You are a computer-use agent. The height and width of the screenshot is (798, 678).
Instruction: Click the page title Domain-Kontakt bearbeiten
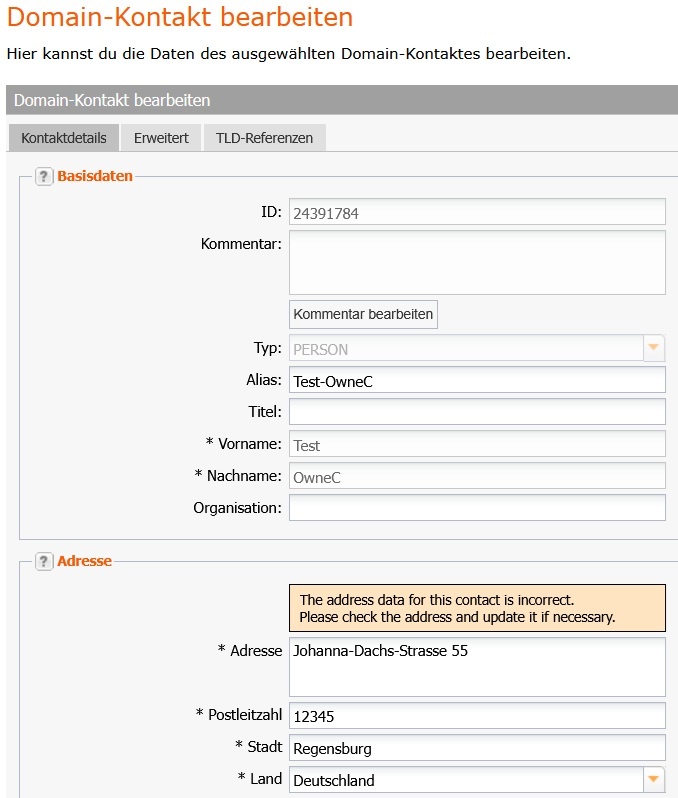click(180, 16)
